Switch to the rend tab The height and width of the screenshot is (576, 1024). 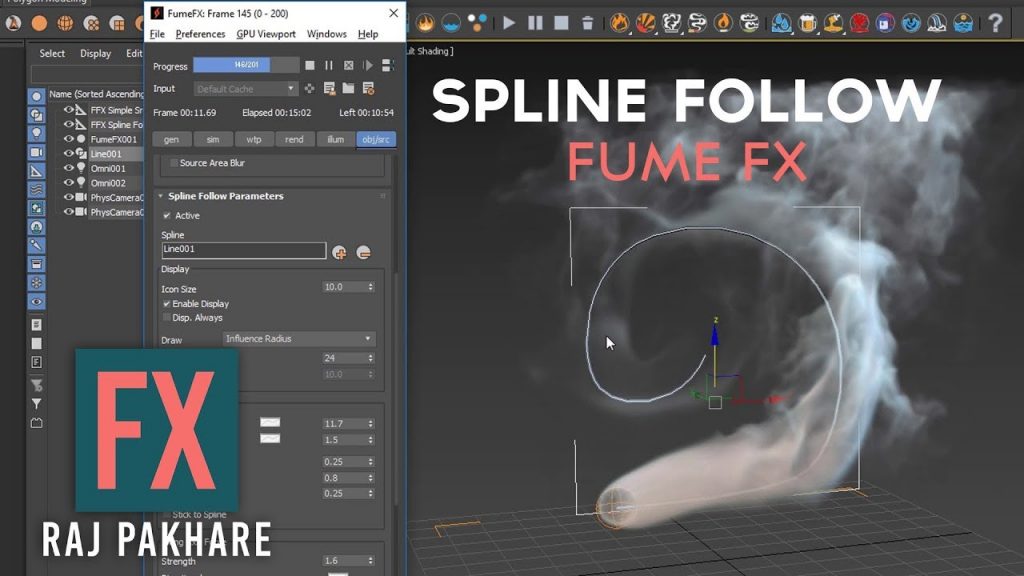(295, 139)
